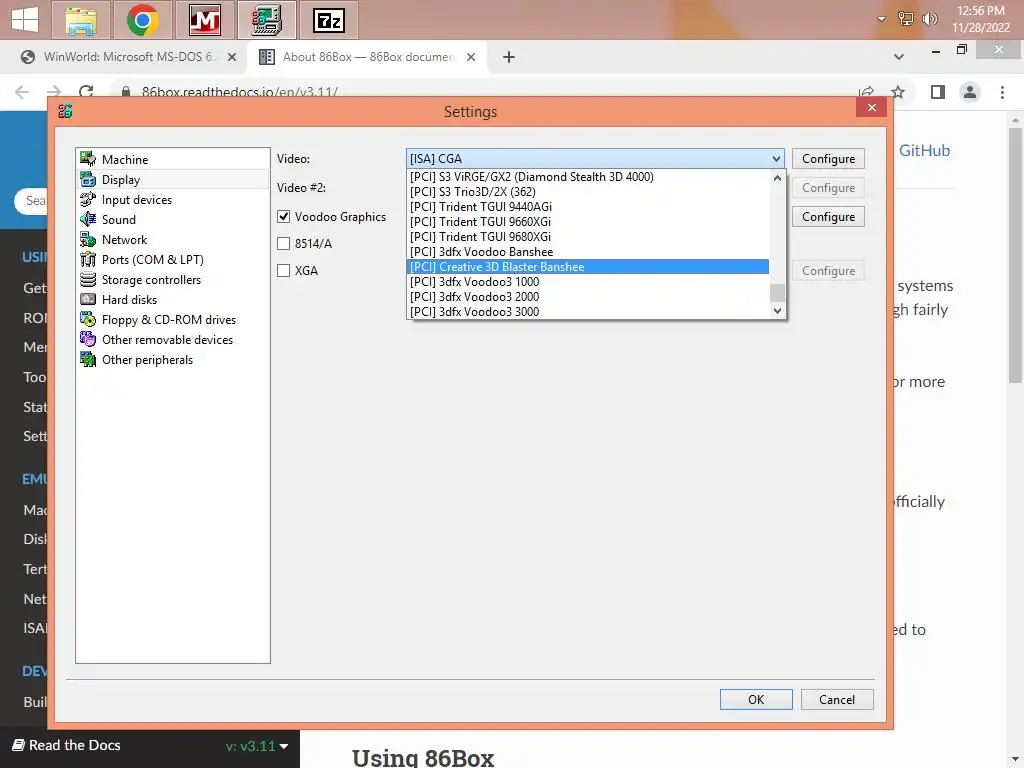The image size is (1024, 768).
Task: Click the Chrome address bar URL
Action: 240,92
